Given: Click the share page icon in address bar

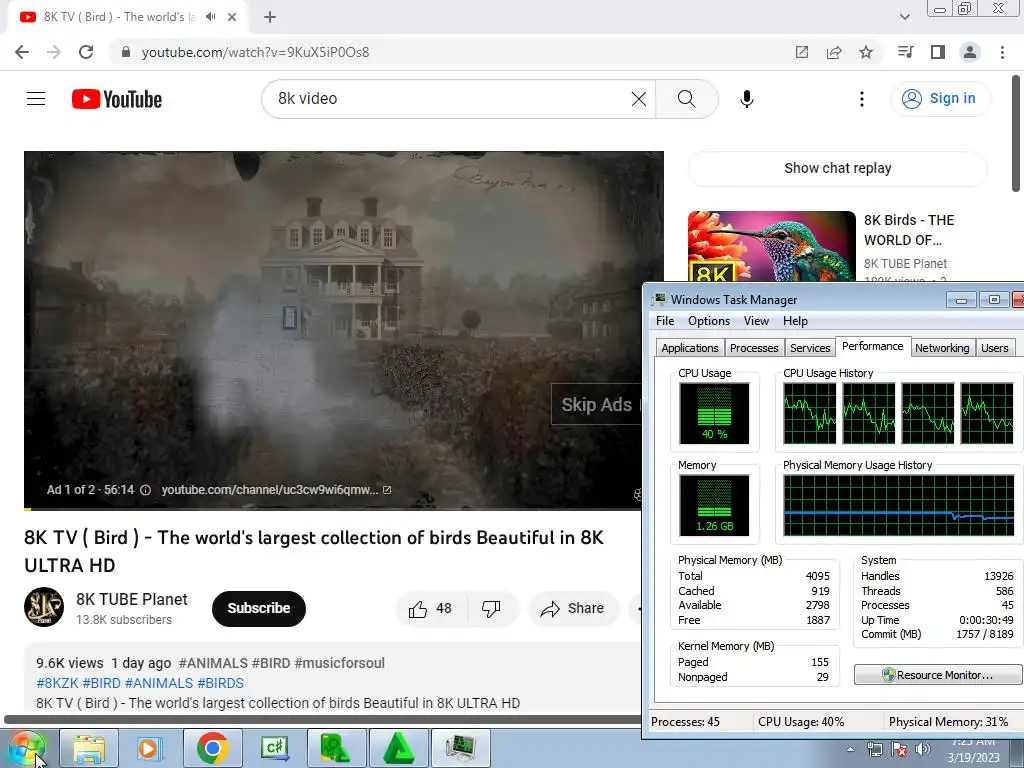Looking at the screenshot, I should click(834, 52).
